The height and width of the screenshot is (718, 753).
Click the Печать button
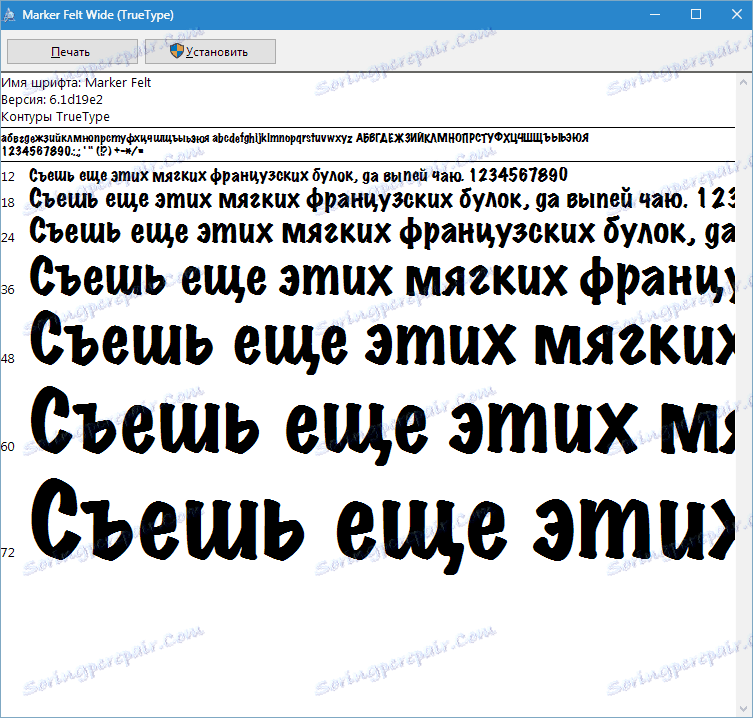coord(73,51)
